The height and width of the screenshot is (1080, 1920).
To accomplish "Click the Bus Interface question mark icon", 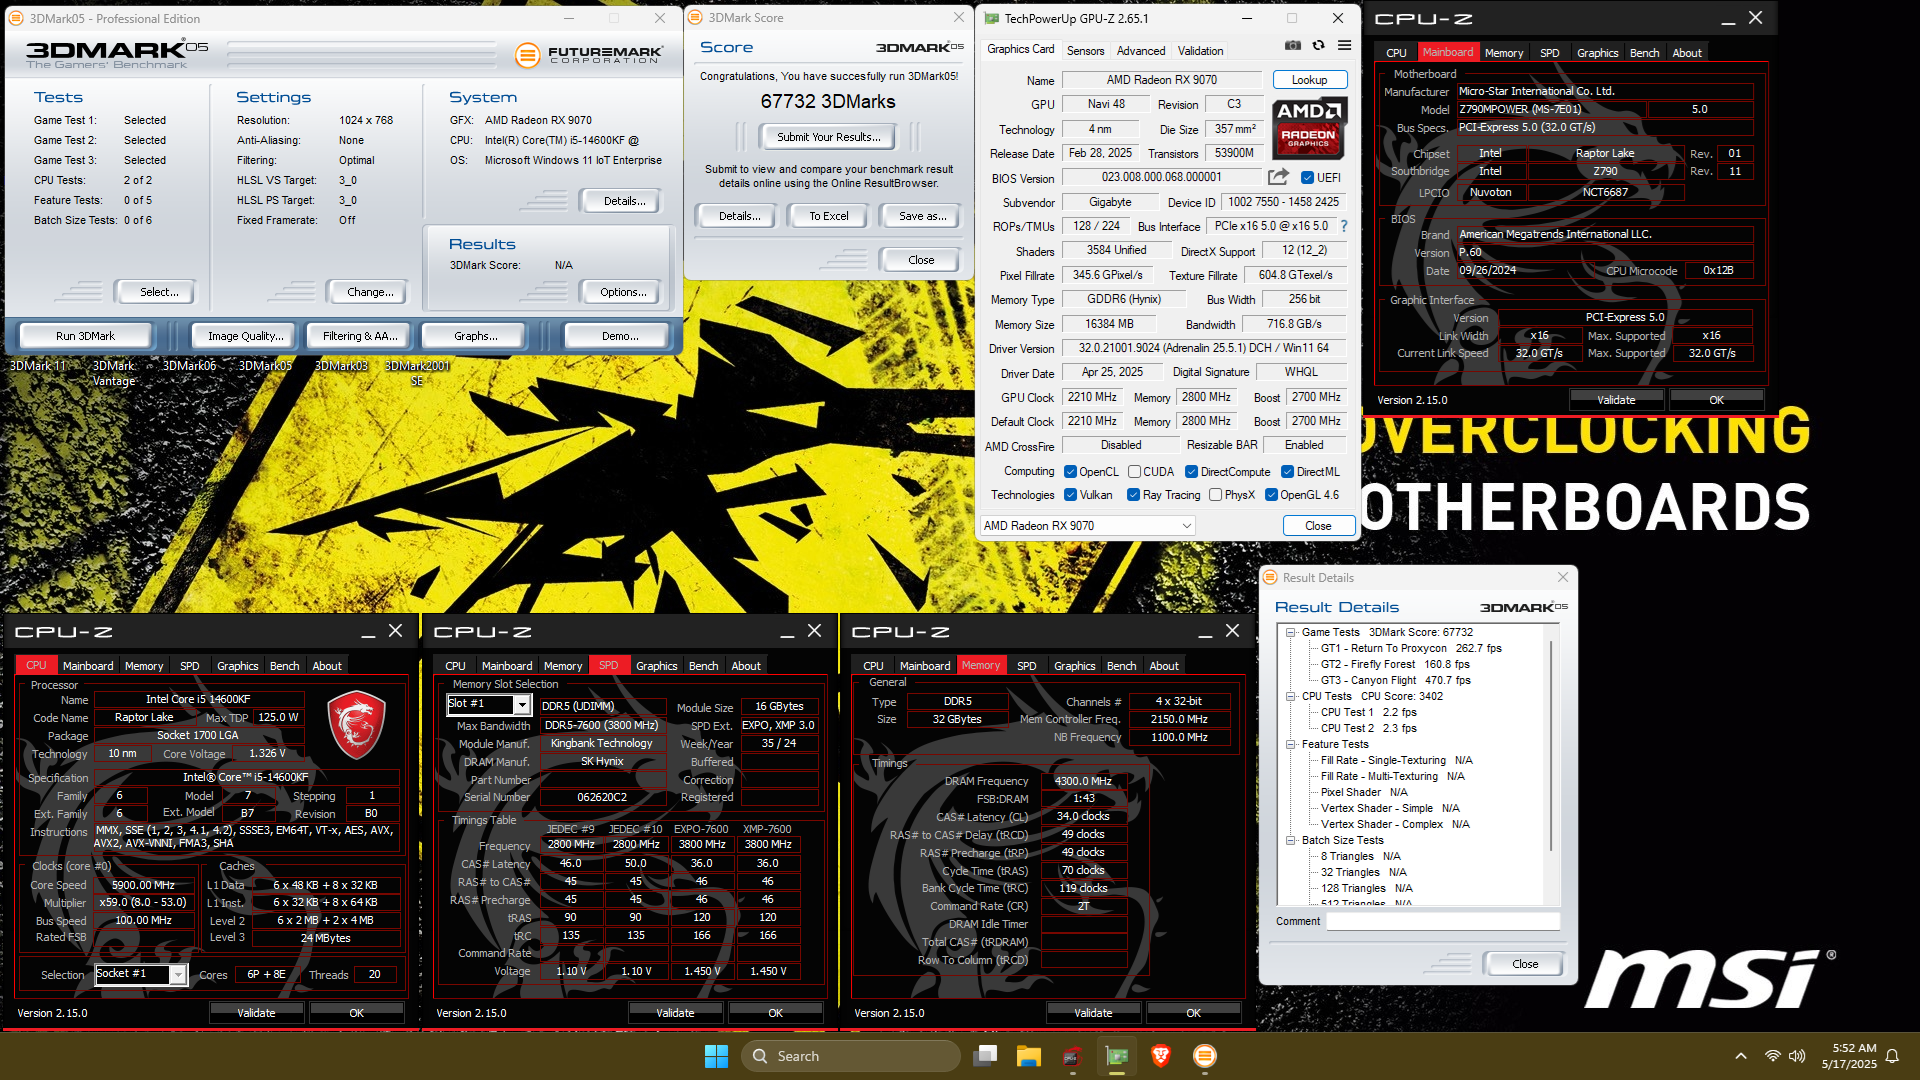I will pyautogui.click(x=1344, y=226).
